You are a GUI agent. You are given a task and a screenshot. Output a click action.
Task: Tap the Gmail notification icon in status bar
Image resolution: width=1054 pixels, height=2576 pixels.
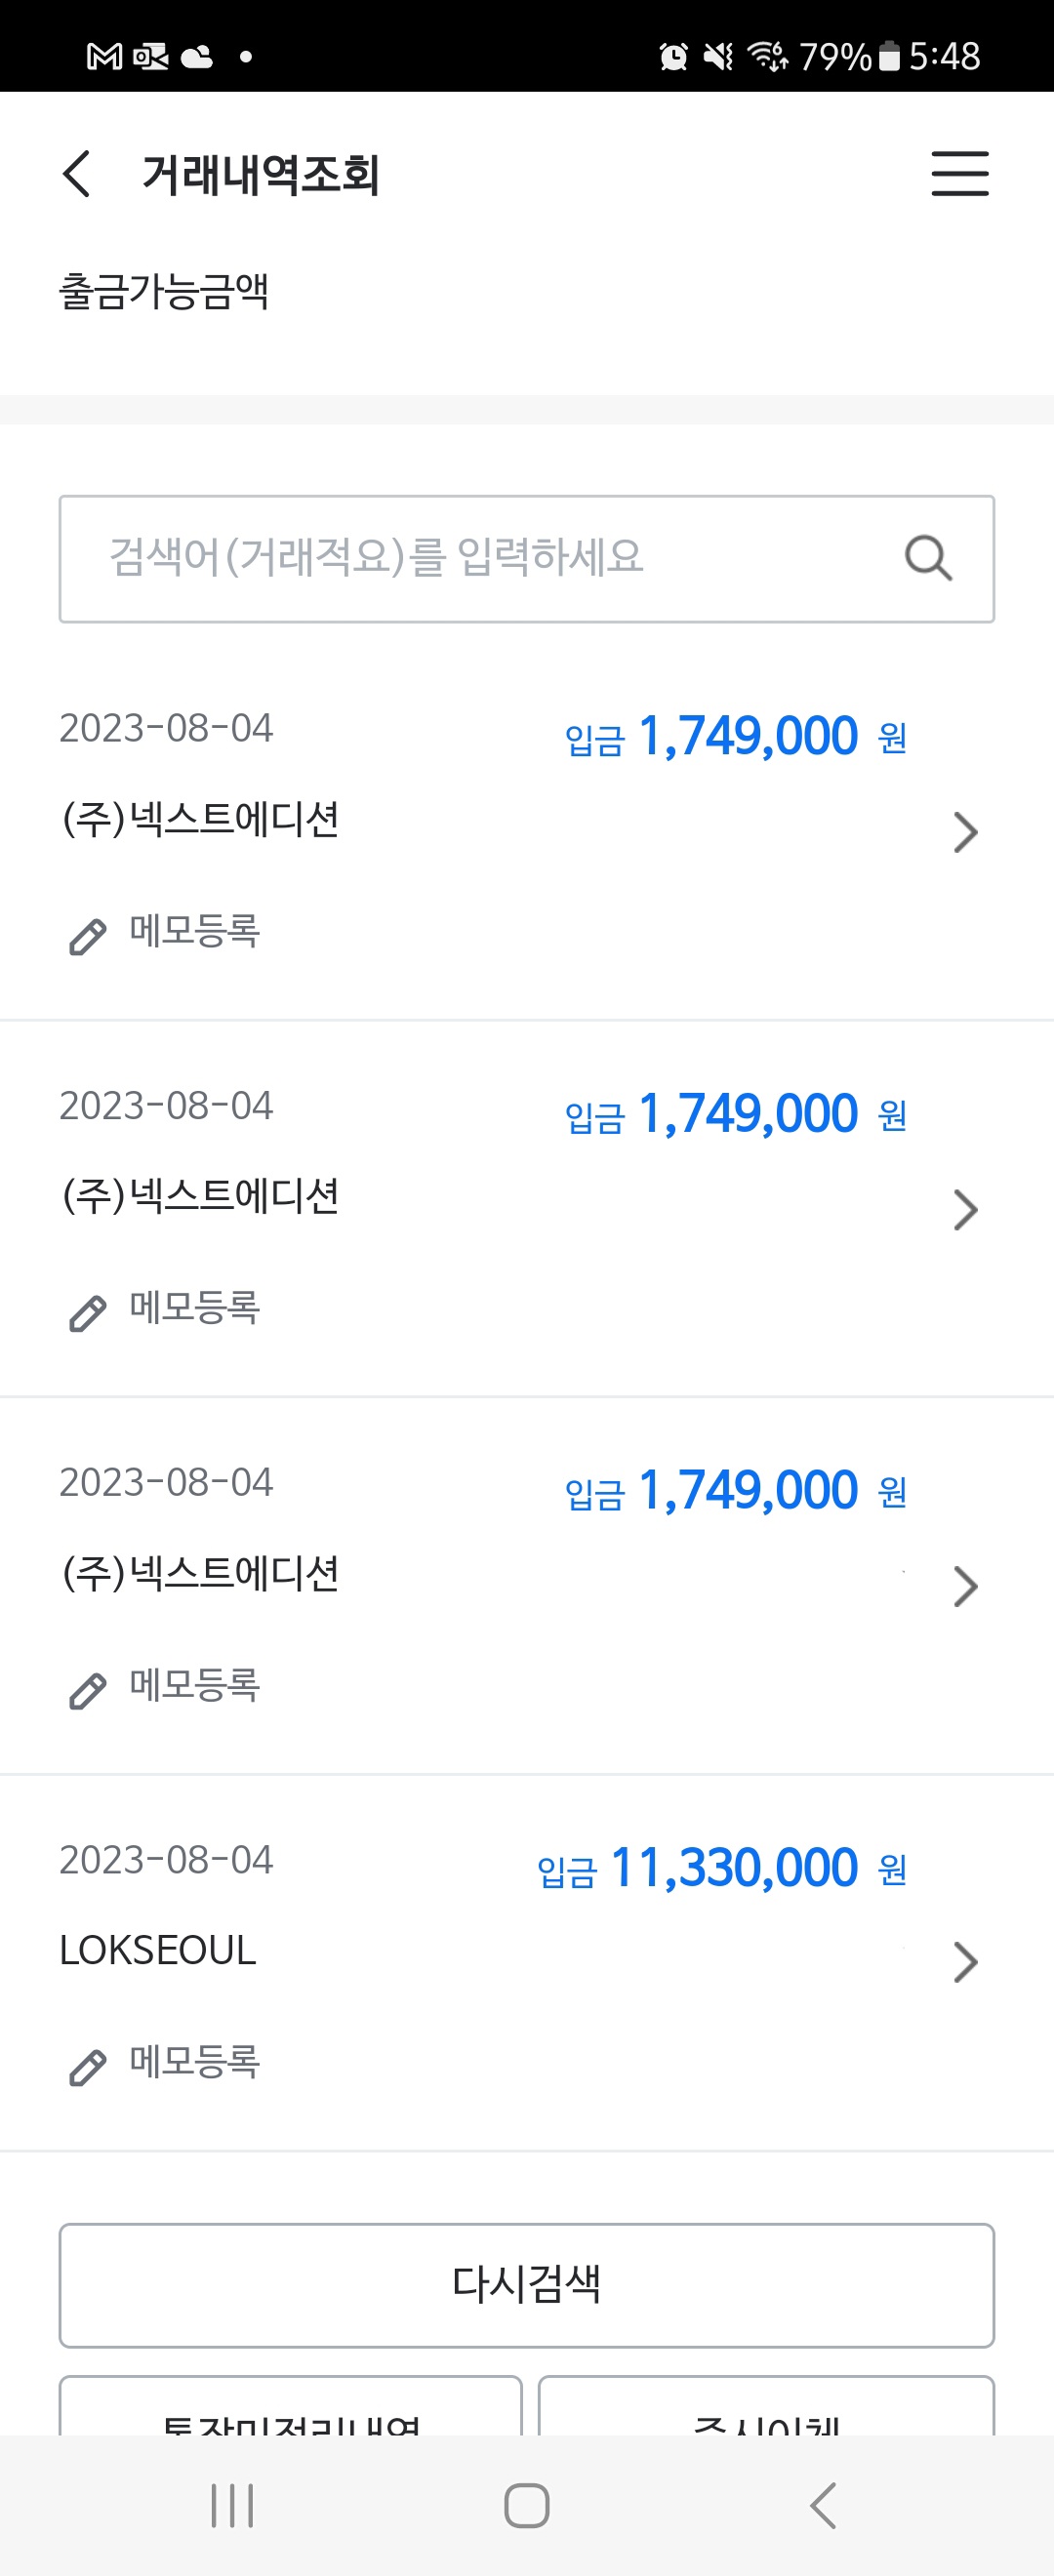pyautogui.click(x=104, y=57)
